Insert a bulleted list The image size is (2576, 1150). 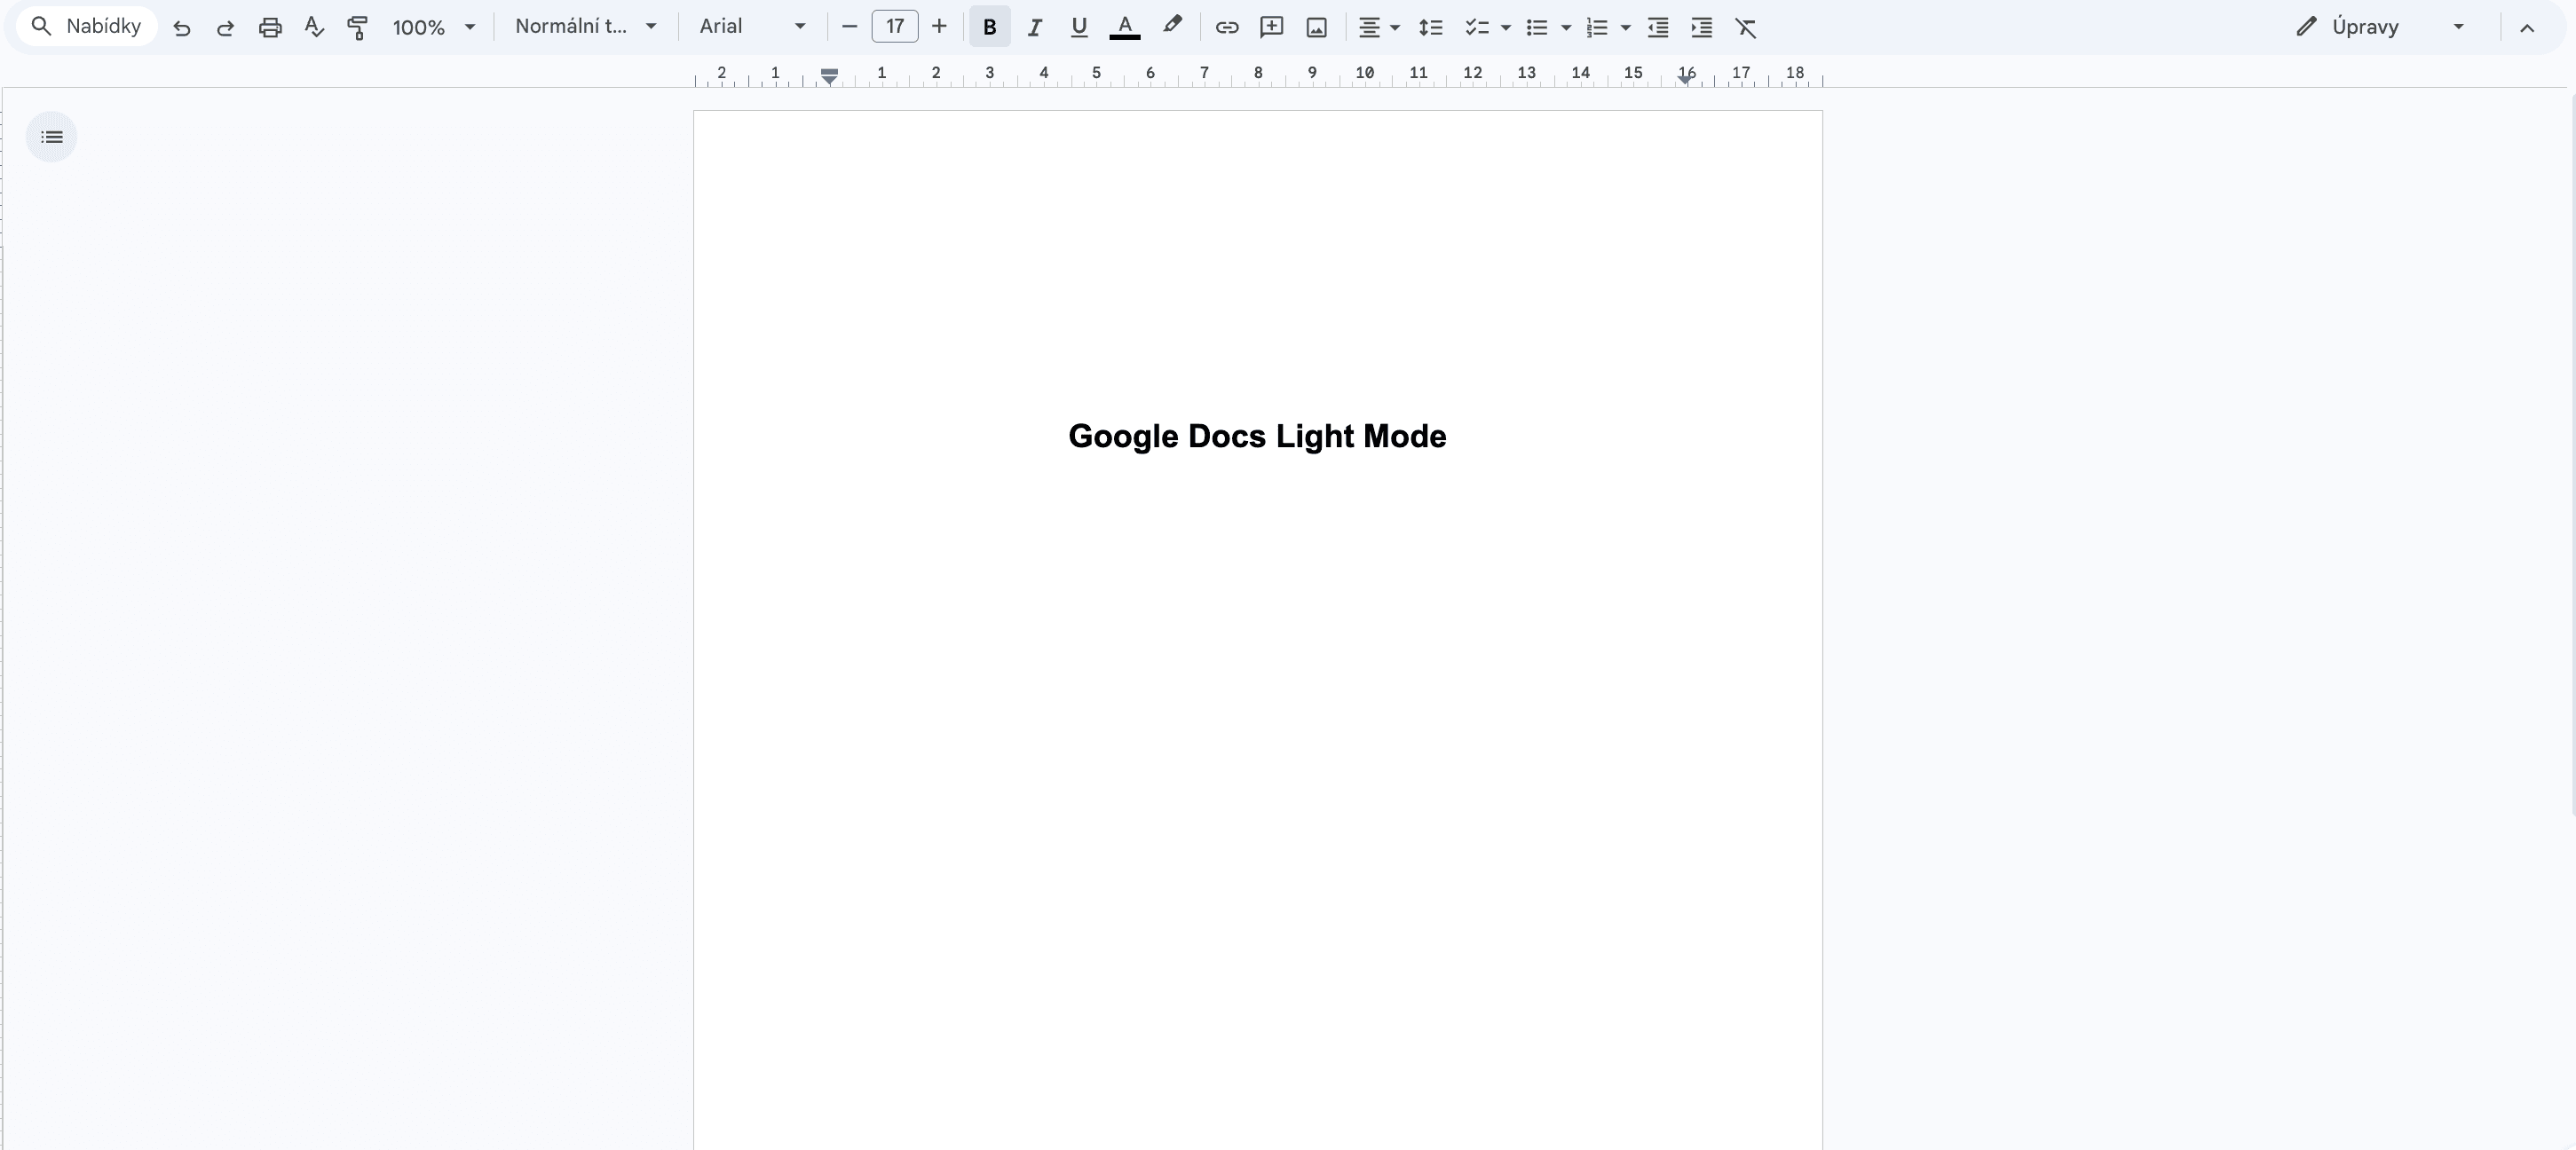point(1537,27)
